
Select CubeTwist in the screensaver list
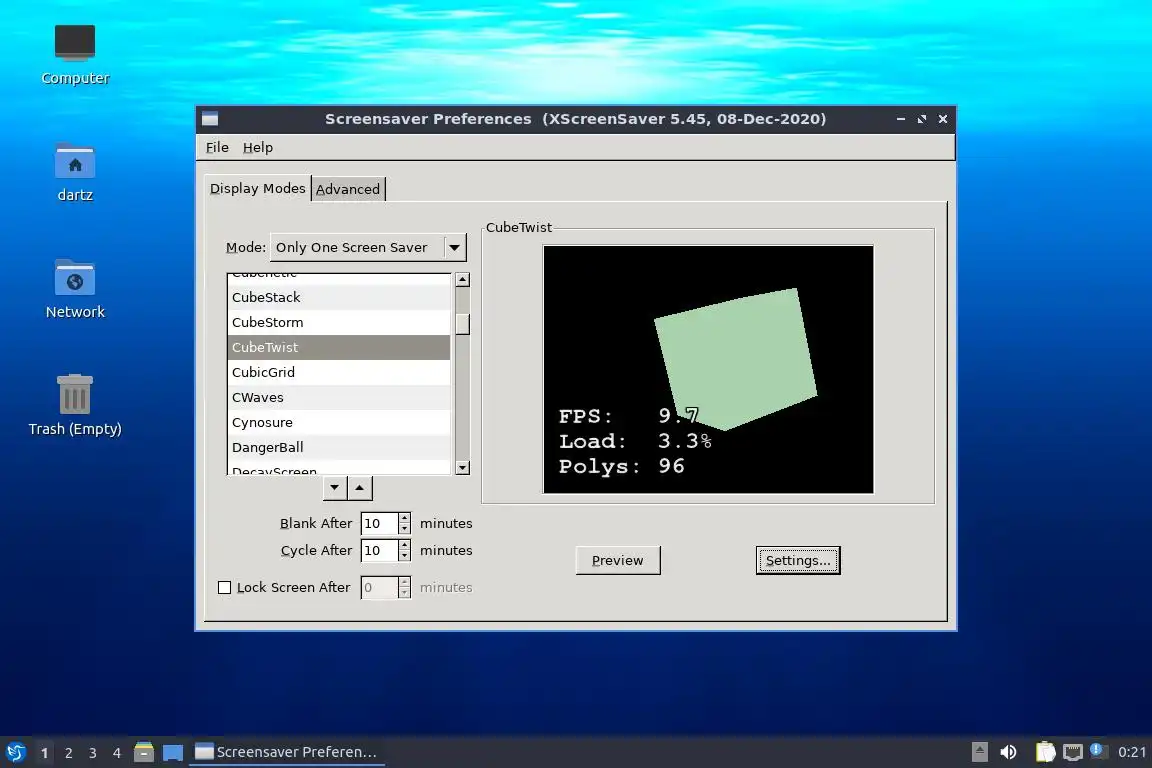339,348
